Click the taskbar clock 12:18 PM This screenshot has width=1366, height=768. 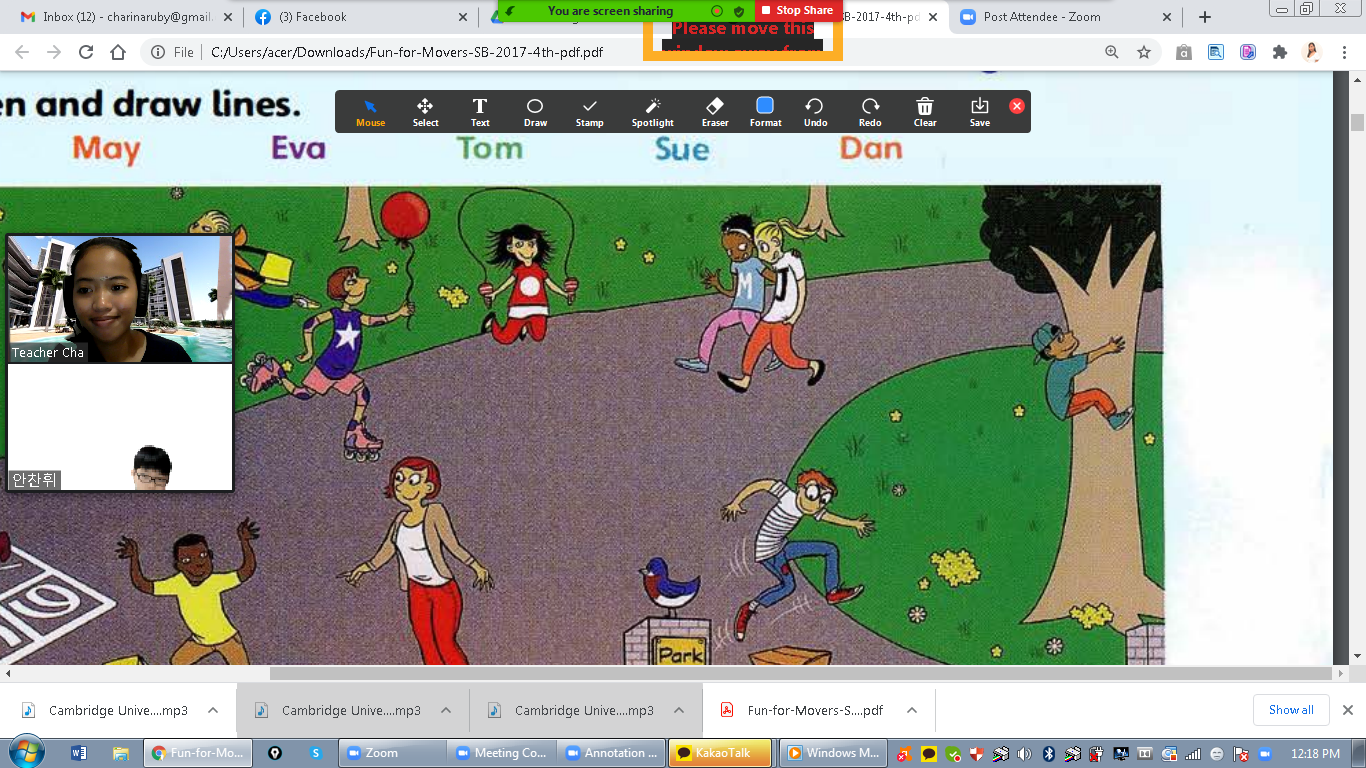1315,754
